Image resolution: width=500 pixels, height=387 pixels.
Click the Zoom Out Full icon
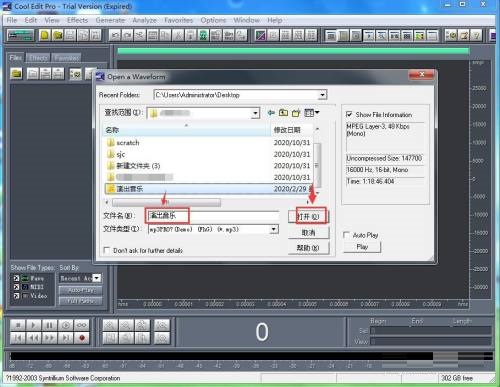click(142, 325)
